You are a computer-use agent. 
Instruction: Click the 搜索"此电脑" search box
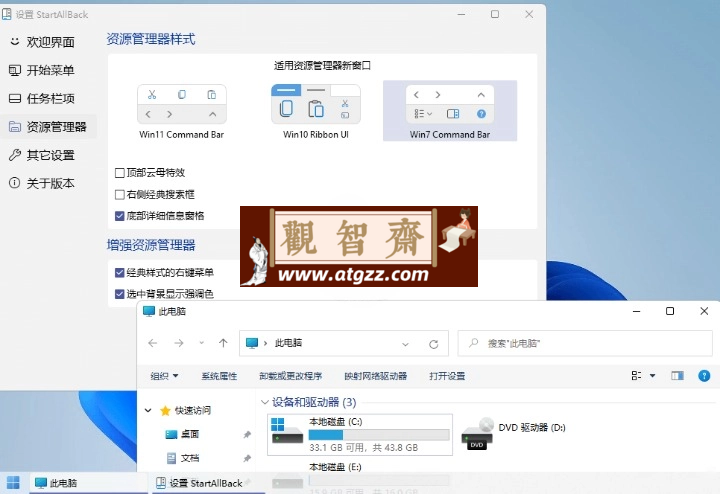[x=585, y=343]
